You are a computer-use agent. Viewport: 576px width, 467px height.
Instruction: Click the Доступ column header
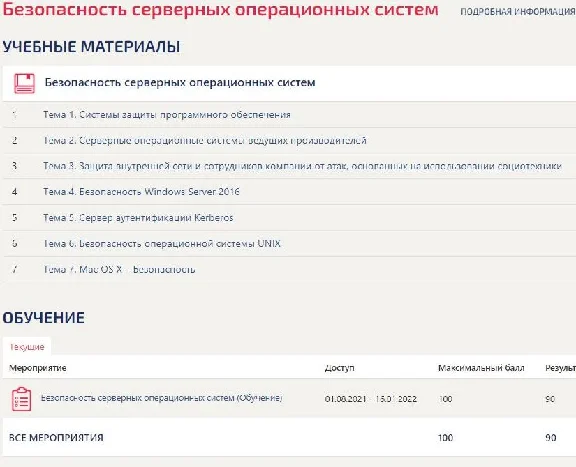339,368
